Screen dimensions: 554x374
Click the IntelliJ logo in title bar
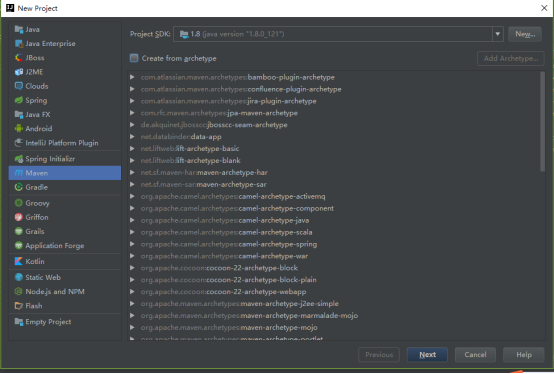[x=10, y=8]
